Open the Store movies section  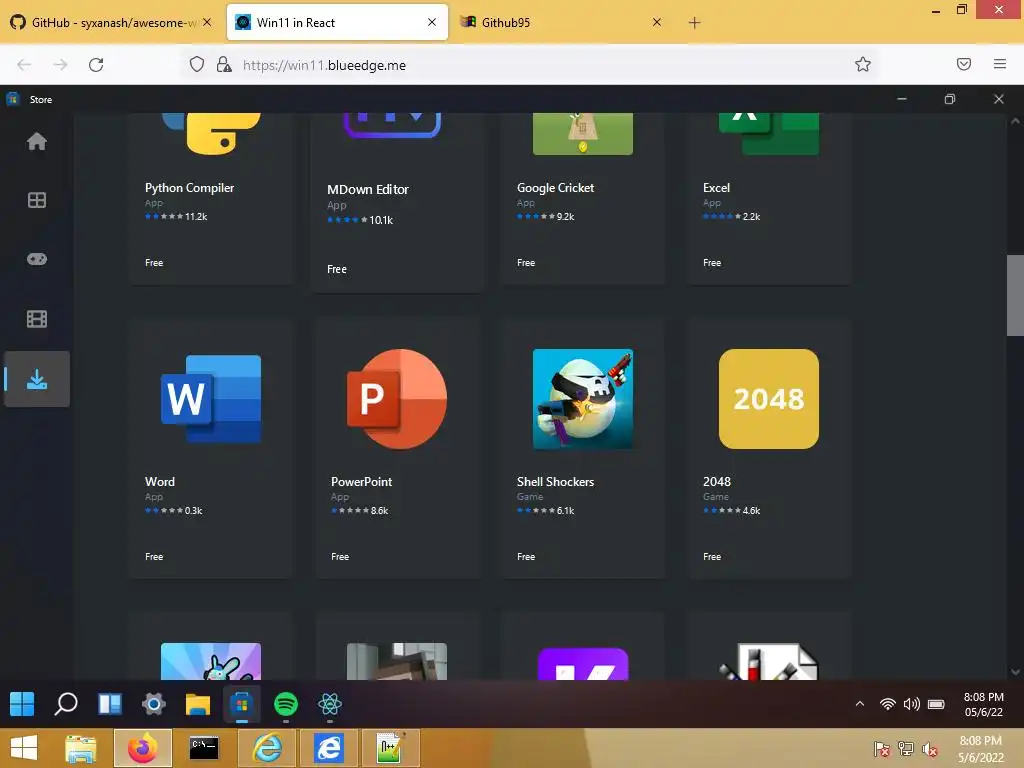point(37,319)
